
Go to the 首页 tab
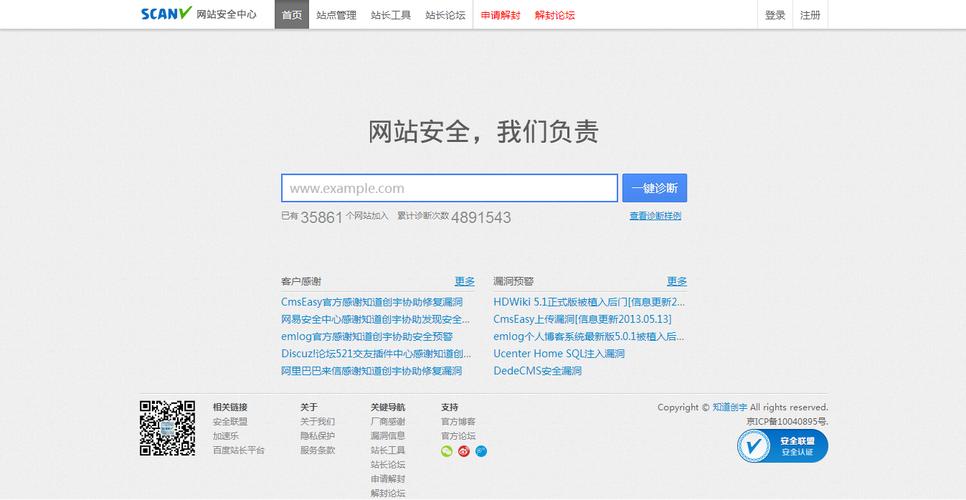tap(292, 15)
